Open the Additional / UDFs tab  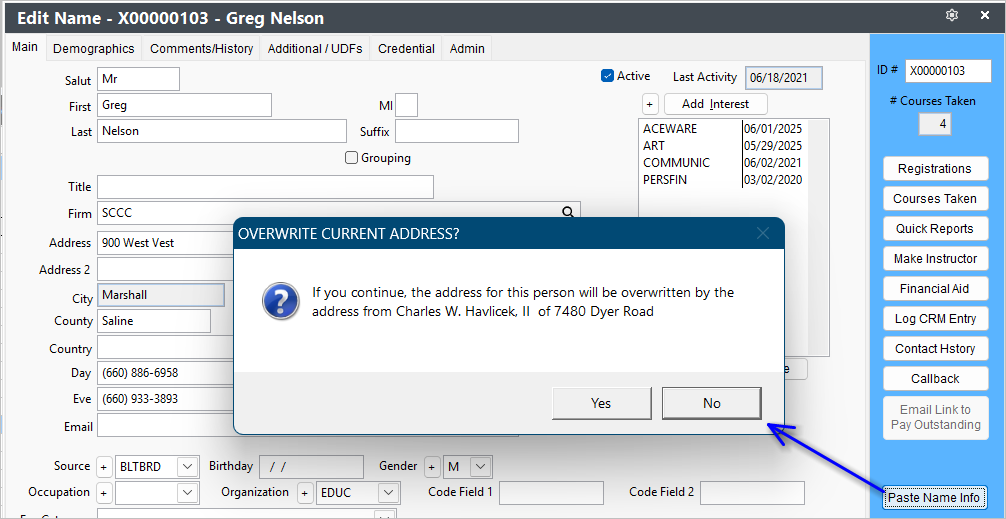pyautogui.click(x=315, y=49)
